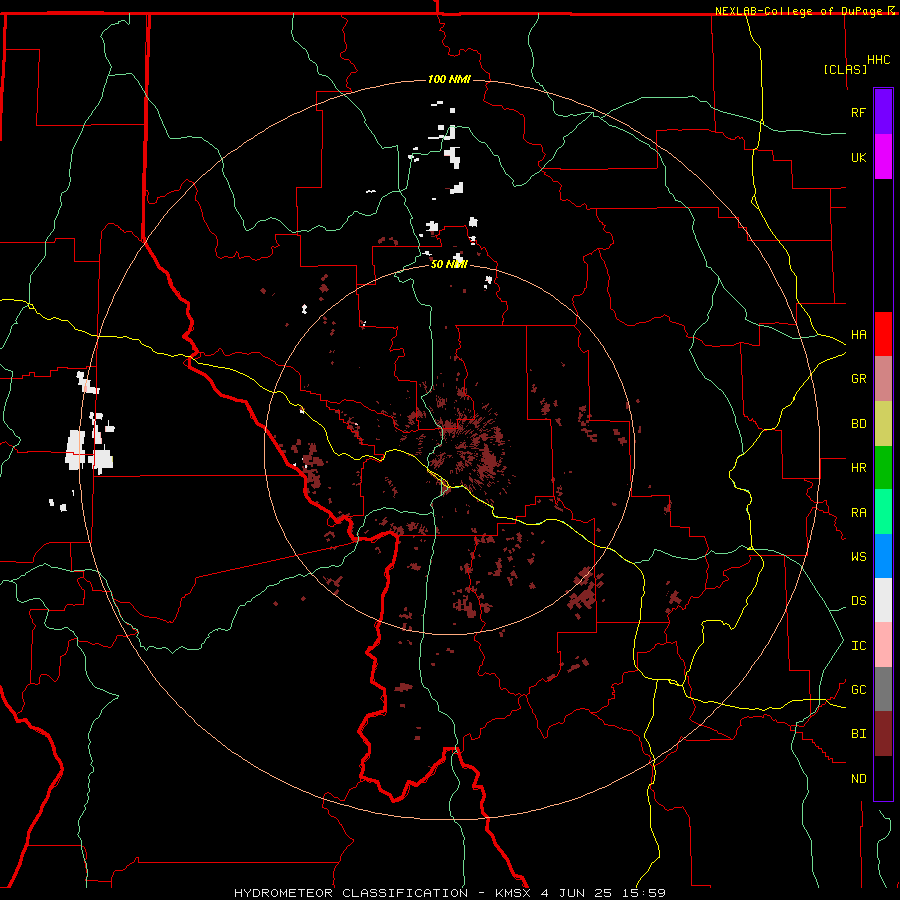Image resolution: width=900 pixels, height=900 pixels.
Task: Click the RA legend label
Action: [x=858, y=513]
